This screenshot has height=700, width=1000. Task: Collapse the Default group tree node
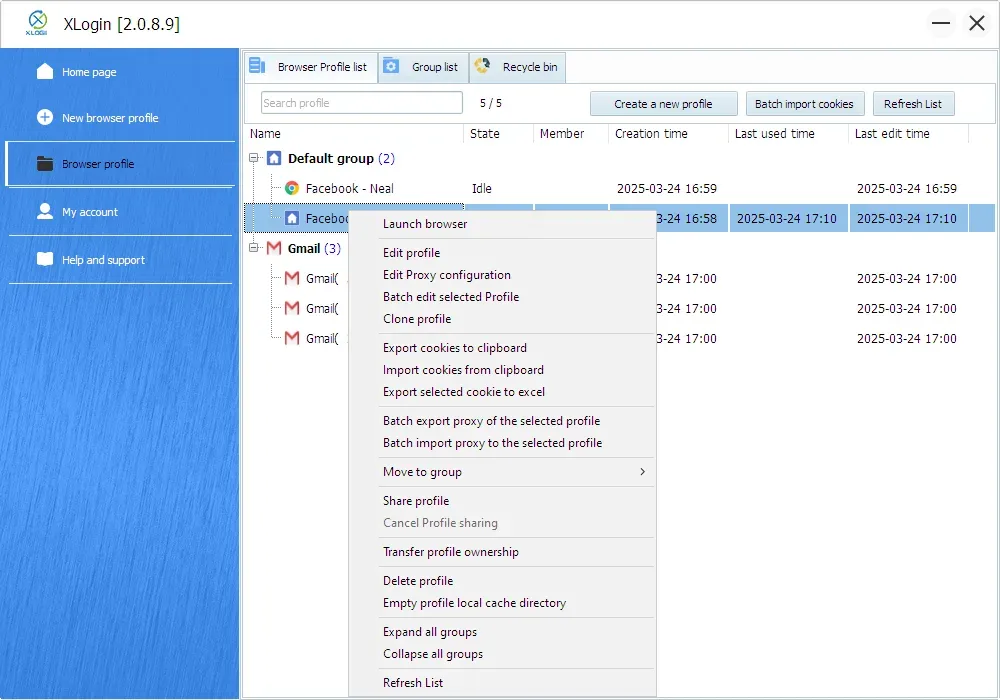tap(254, 157)
